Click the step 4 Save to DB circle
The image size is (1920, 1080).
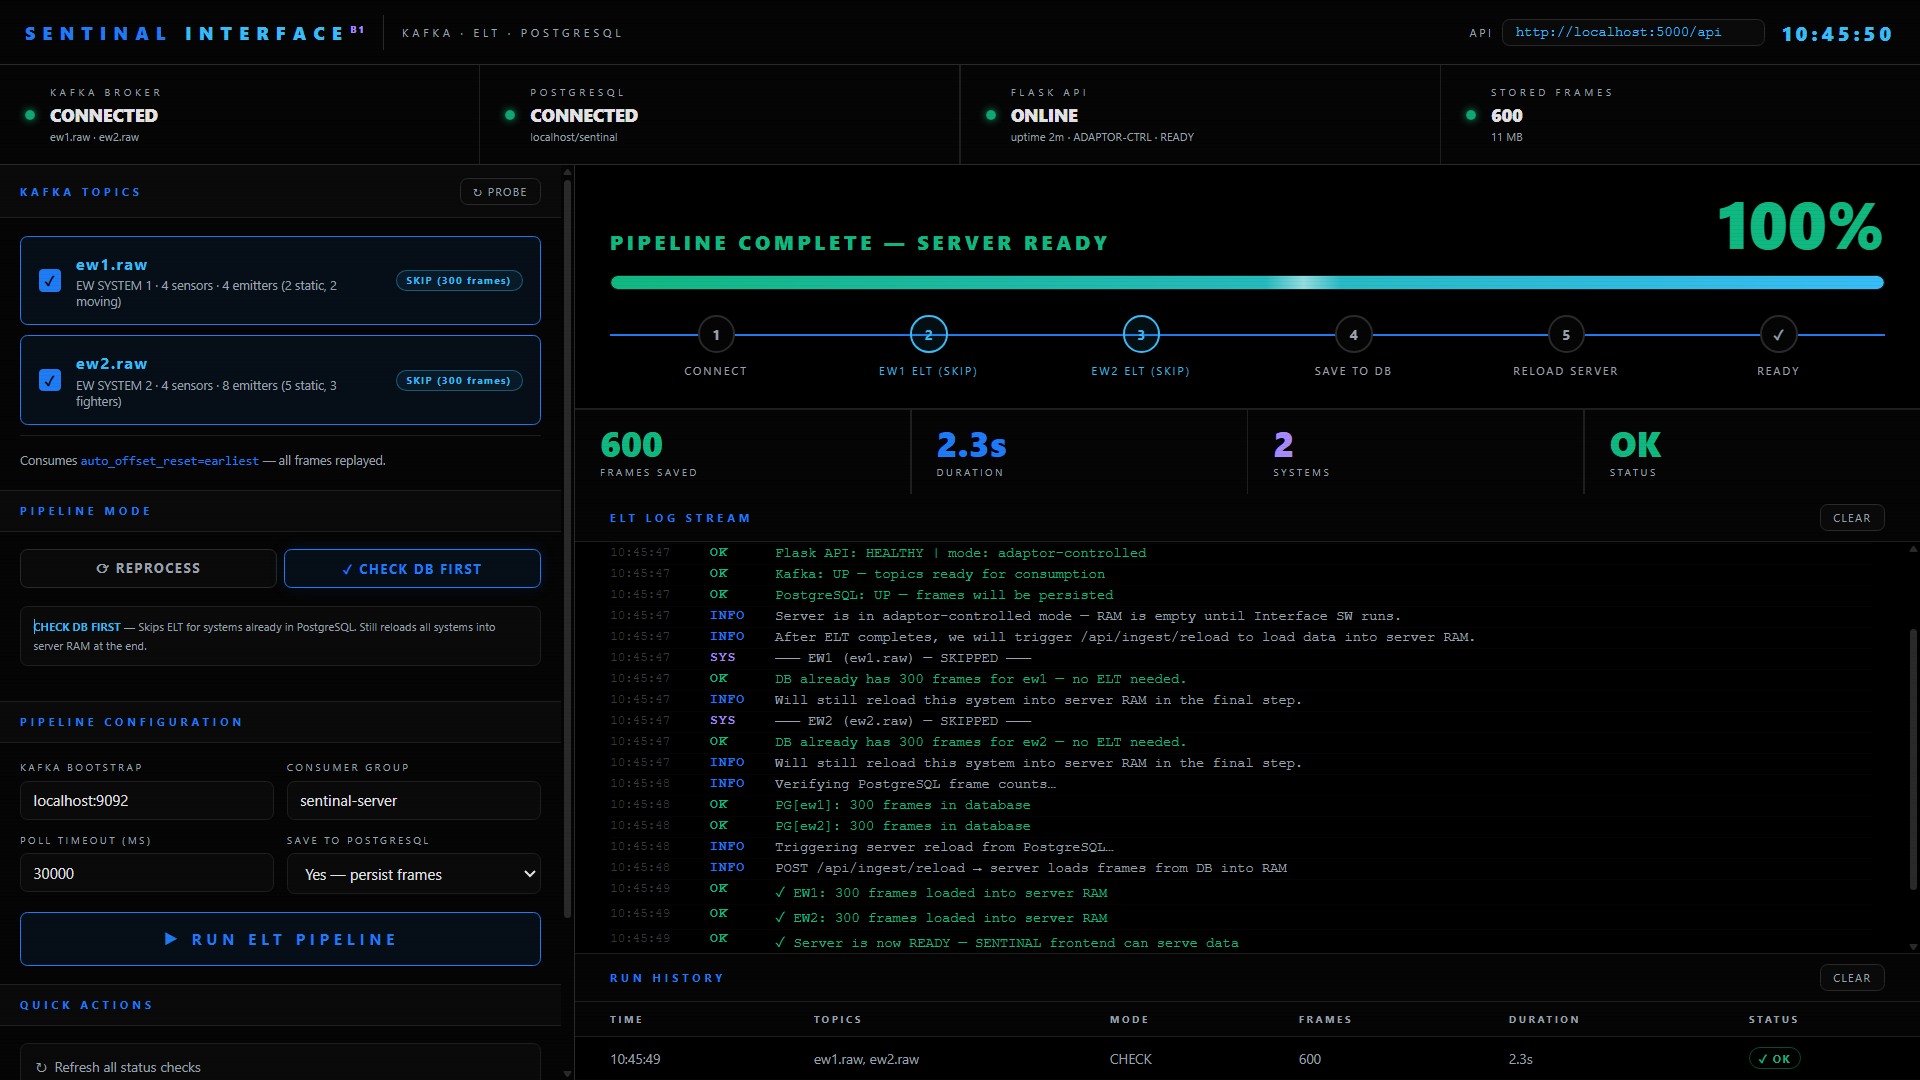(x=1354, y=335)
